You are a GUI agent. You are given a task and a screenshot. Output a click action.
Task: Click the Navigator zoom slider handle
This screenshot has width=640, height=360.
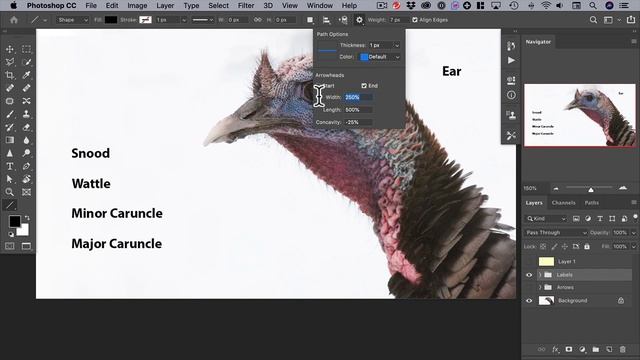(591, 190)
